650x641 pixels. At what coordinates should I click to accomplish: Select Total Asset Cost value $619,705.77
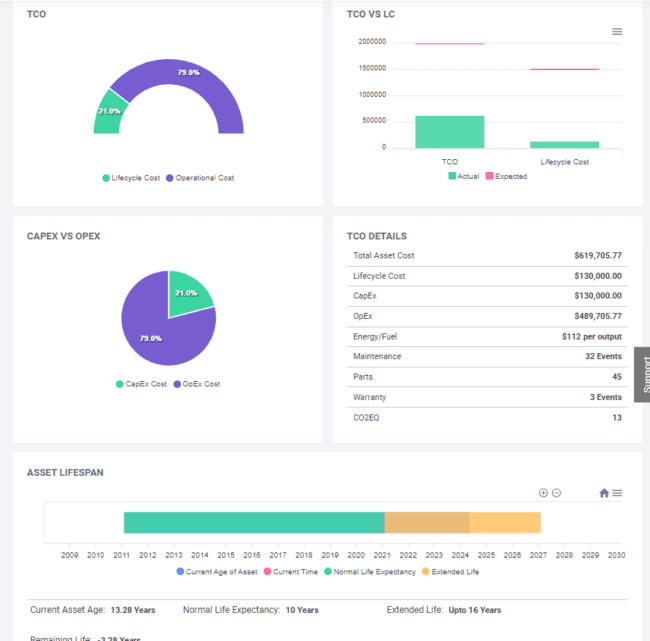pyautogui.click(x=598, y=255)
